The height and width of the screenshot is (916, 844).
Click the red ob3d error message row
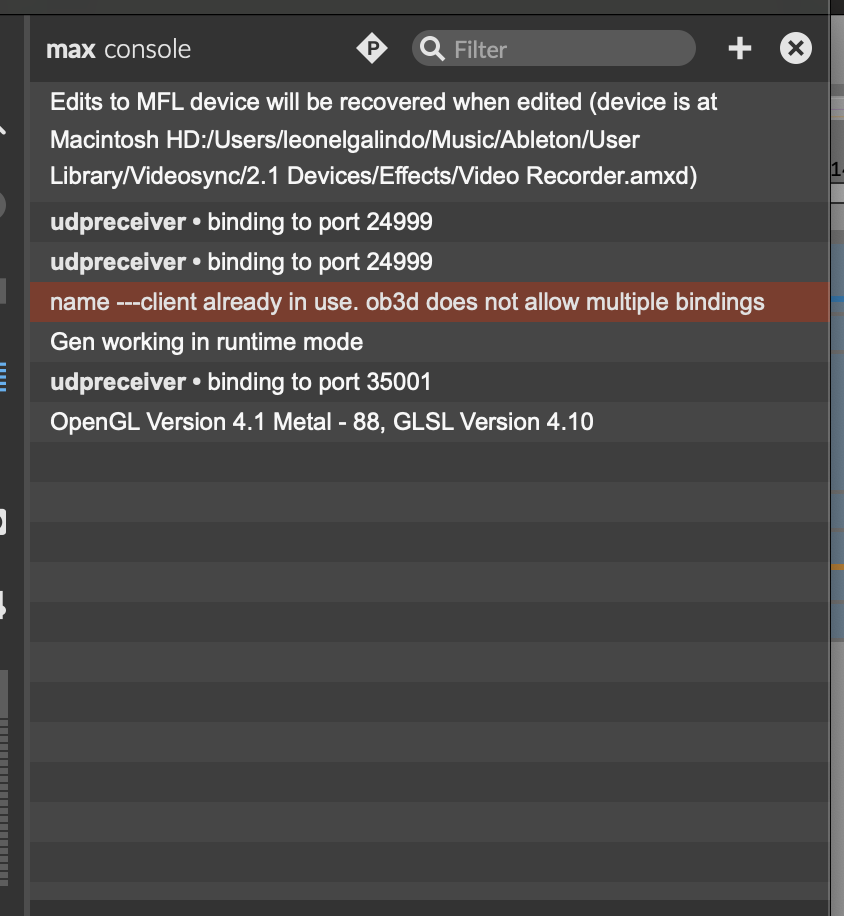point(407,302)
